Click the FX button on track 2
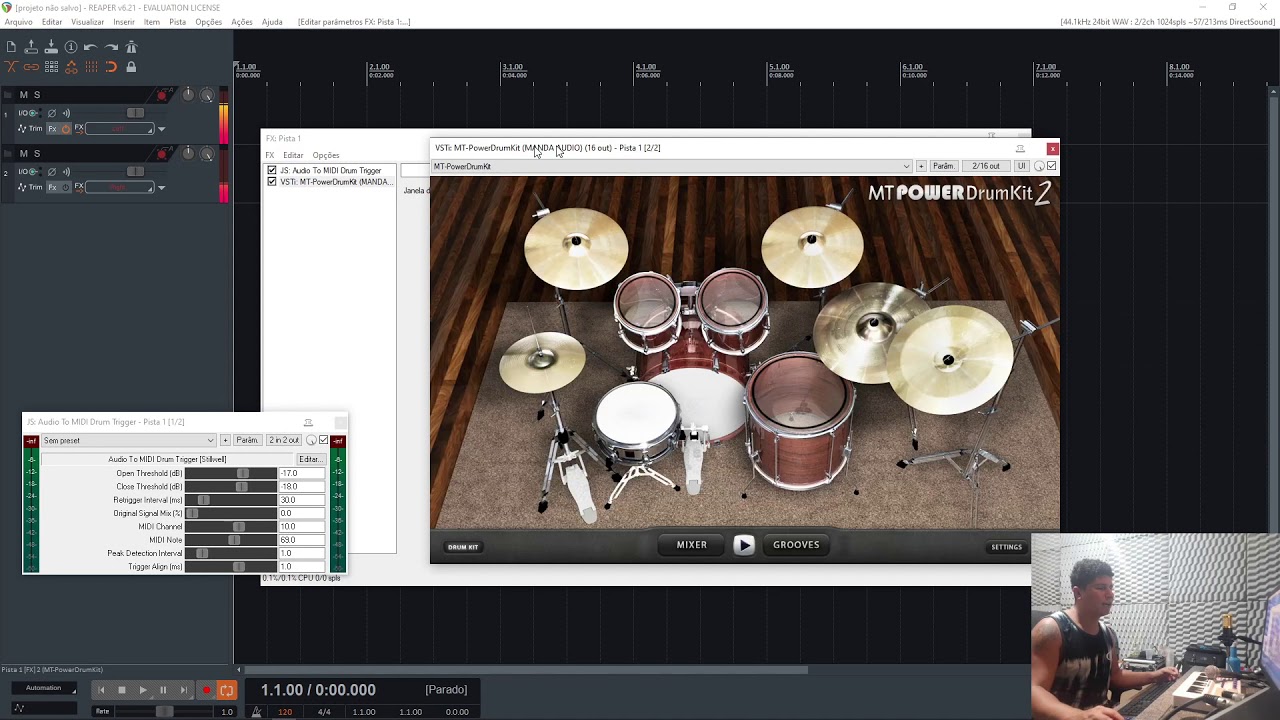Image resolution: width=1280 pixels, height=720 pixels. tap(53, 187)
